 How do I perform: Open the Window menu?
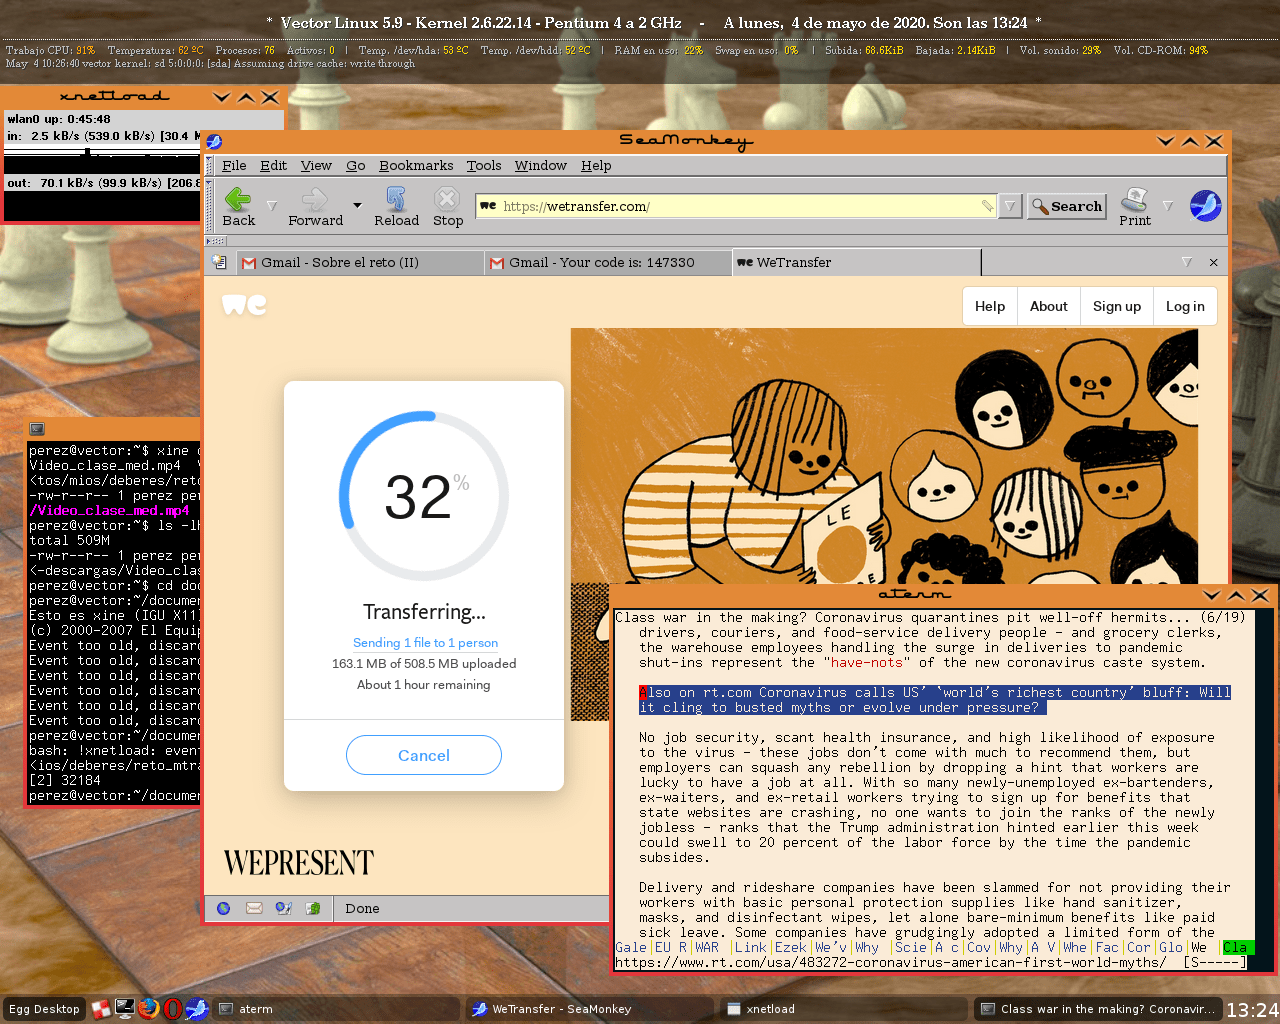[x=541, y=166]
